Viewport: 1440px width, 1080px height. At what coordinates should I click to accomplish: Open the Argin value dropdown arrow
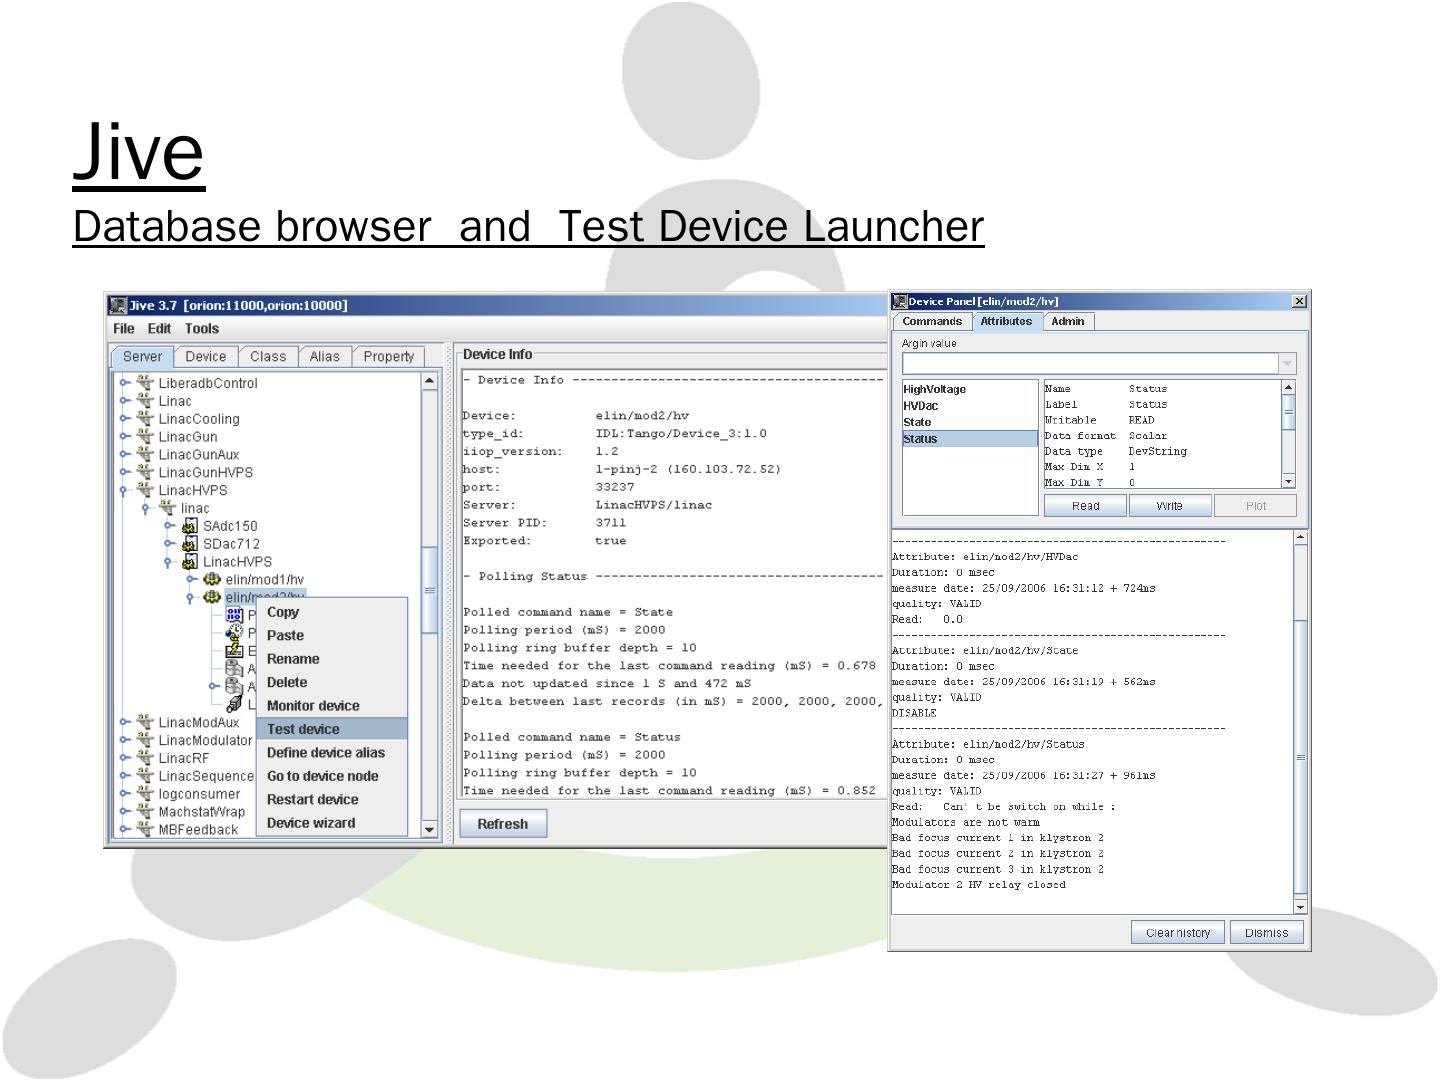(x=1287, y=363)
